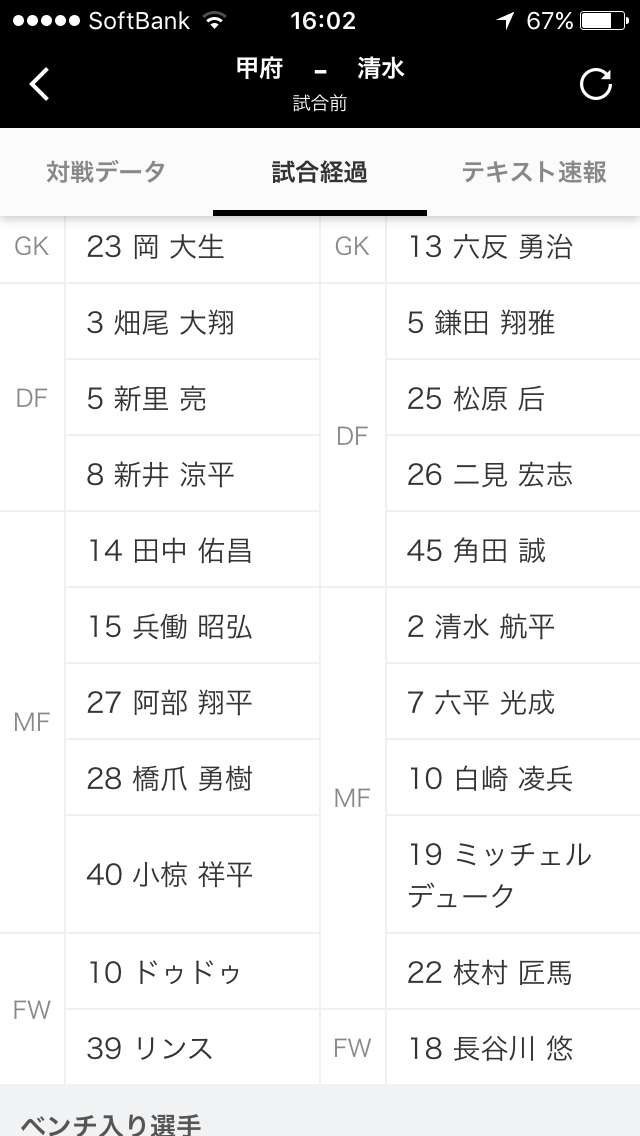Open the テキスト速報 tab
The height and width of the screenshot is (1136, 640).
coord(534,172)
